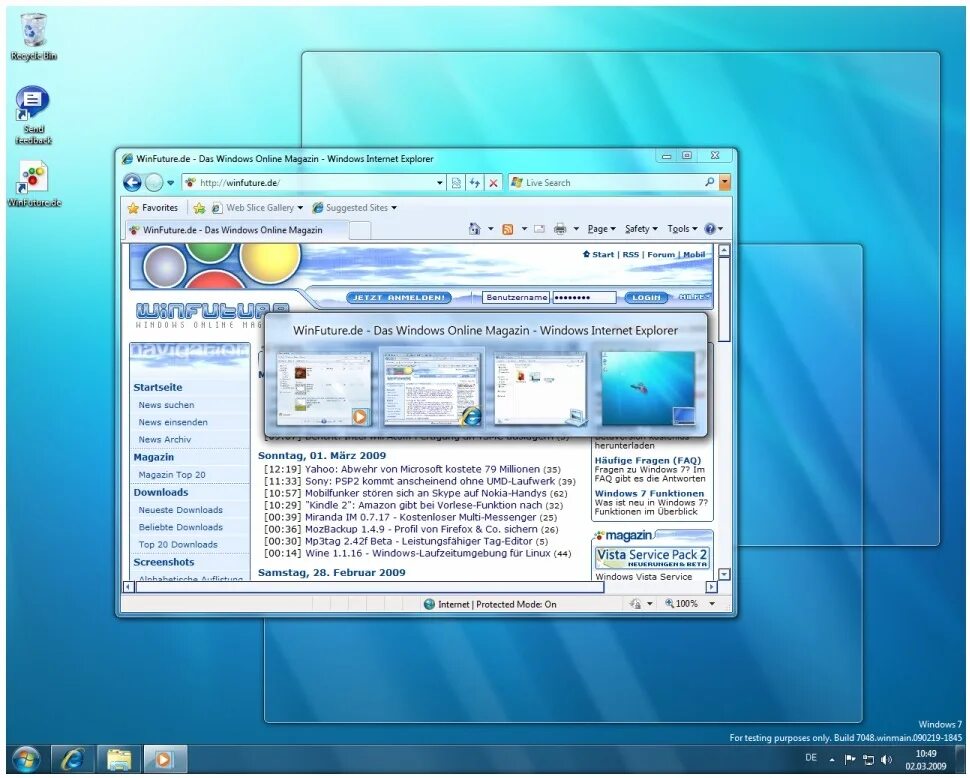Open the News suchen sidebar link
Screen dimensions: 970x778
click(166, 405)
